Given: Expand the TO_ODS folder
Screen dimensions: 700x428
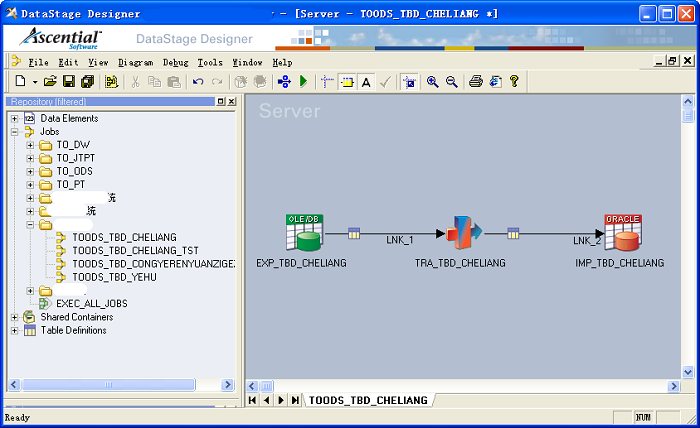Looking at the screenshot, I should coord(30,172).
